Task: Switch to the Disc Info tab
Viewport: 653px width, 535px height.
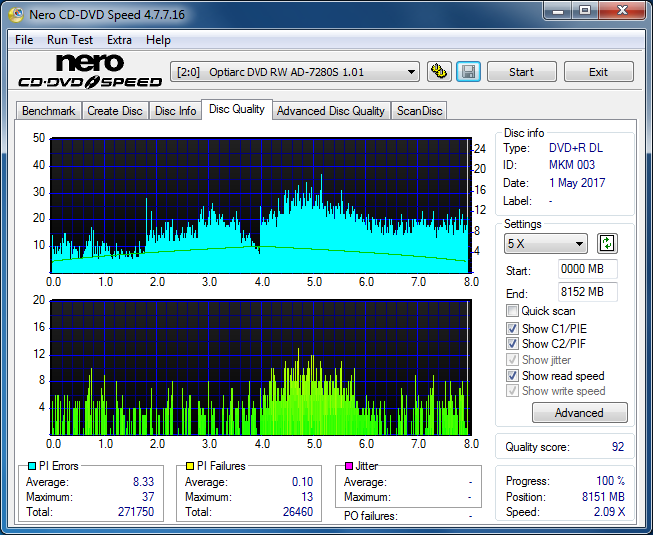Action: click(x=175, y=111)
